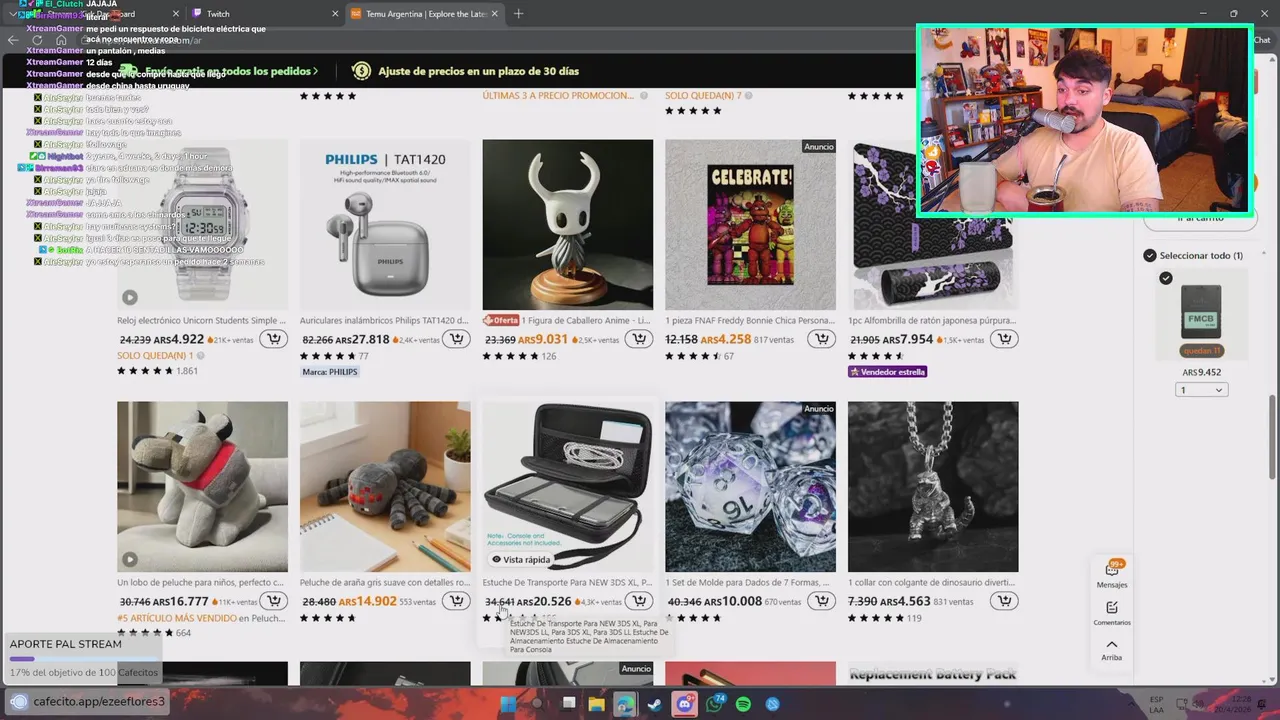Click SOLO QUEDA(N) 1 under the watch
Viewport: 1280px width, 720px height.
pyautogui.click(x=155, y=355)
